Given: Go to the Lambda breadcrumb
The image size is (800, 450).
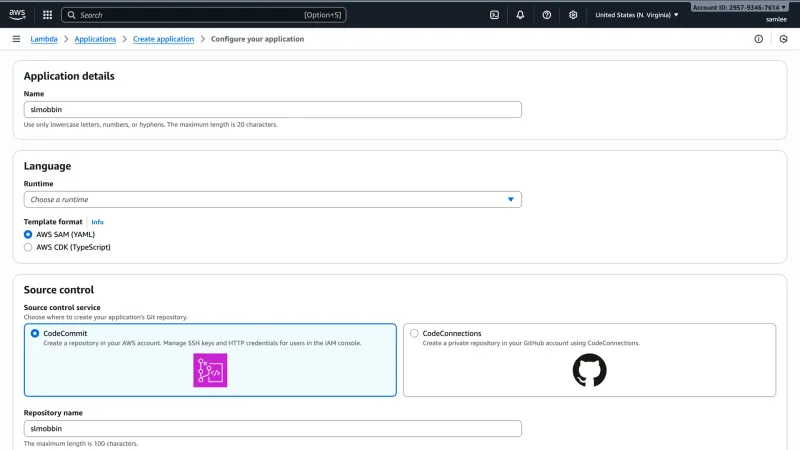Looking at the screenshot, I should click(44, 39).
